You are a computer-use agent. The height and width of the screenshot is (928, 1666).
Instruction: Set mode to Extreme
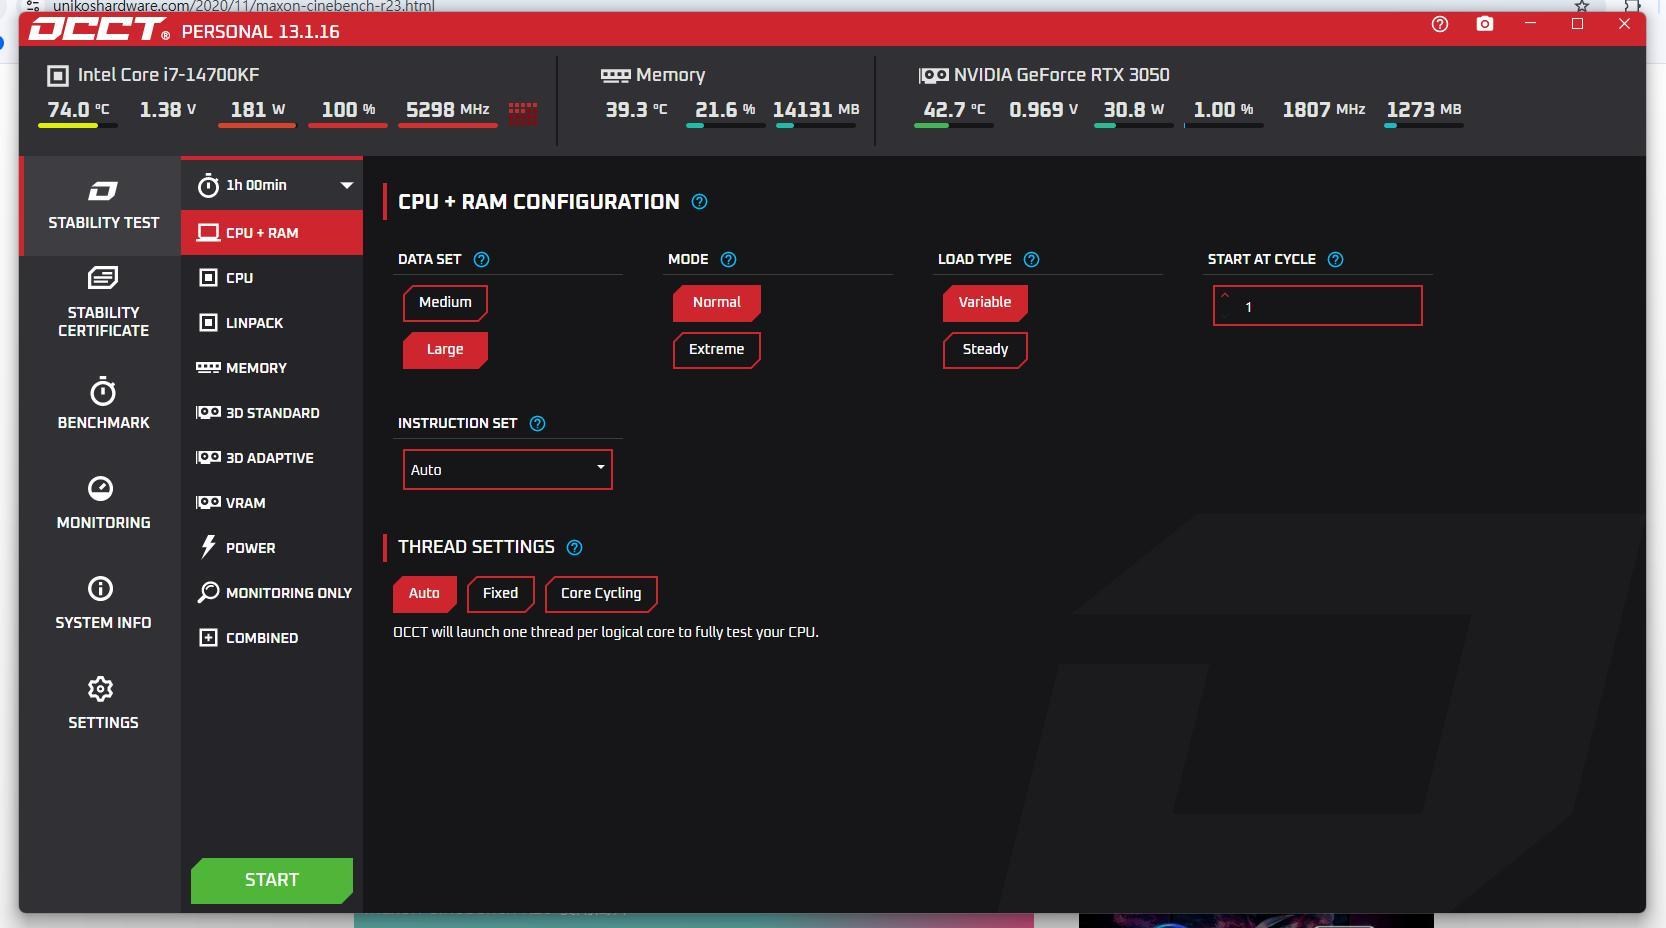[717, 350]
